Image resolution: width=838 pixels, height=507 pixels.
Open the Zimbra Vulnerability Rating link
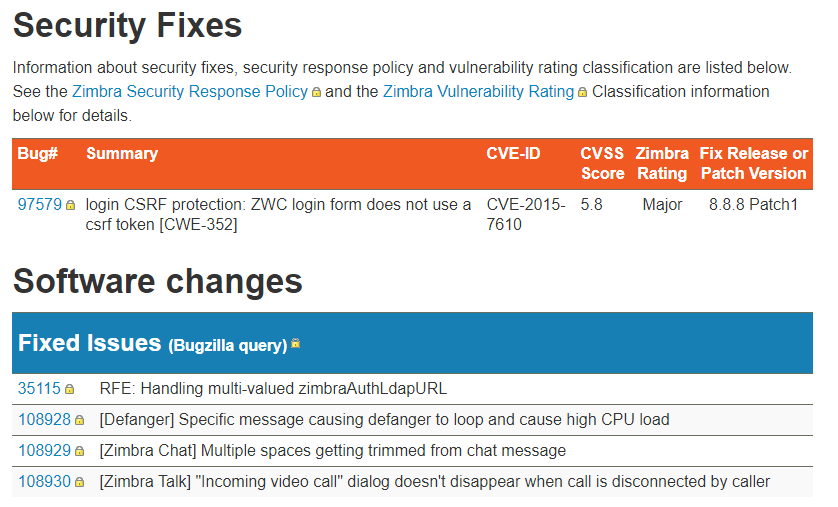[478, 91]
